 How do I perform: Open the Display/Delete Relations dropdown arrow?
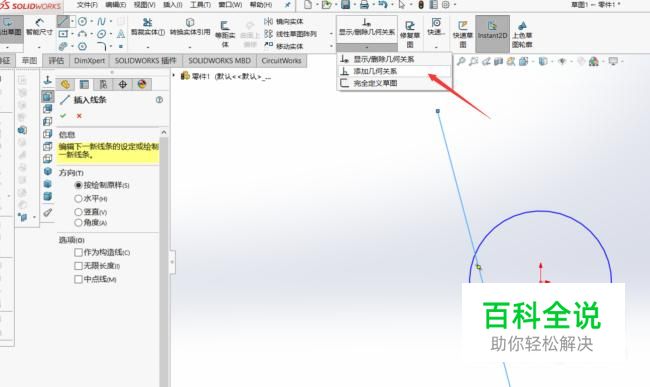tap(367, 47)
